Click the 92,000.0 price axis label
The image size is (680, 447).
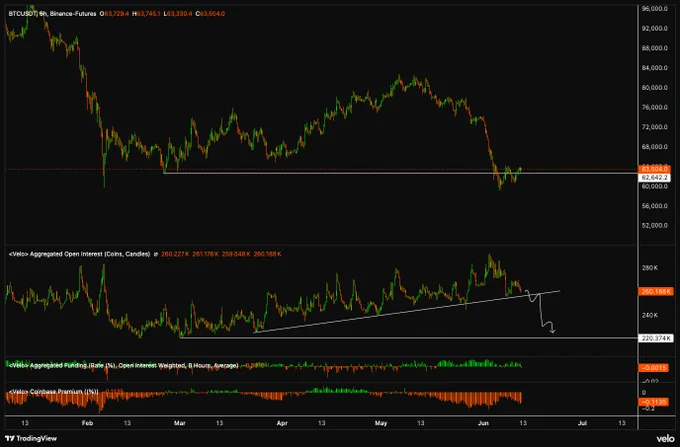[x=654, y=28]
